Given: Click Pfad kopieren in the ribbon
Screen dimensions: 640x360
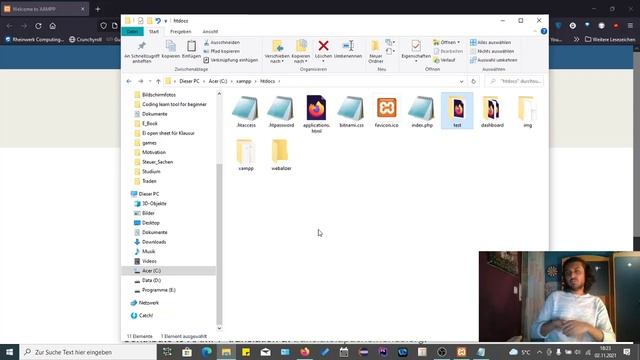Looking at the screenshot, I should coord(222,51).
